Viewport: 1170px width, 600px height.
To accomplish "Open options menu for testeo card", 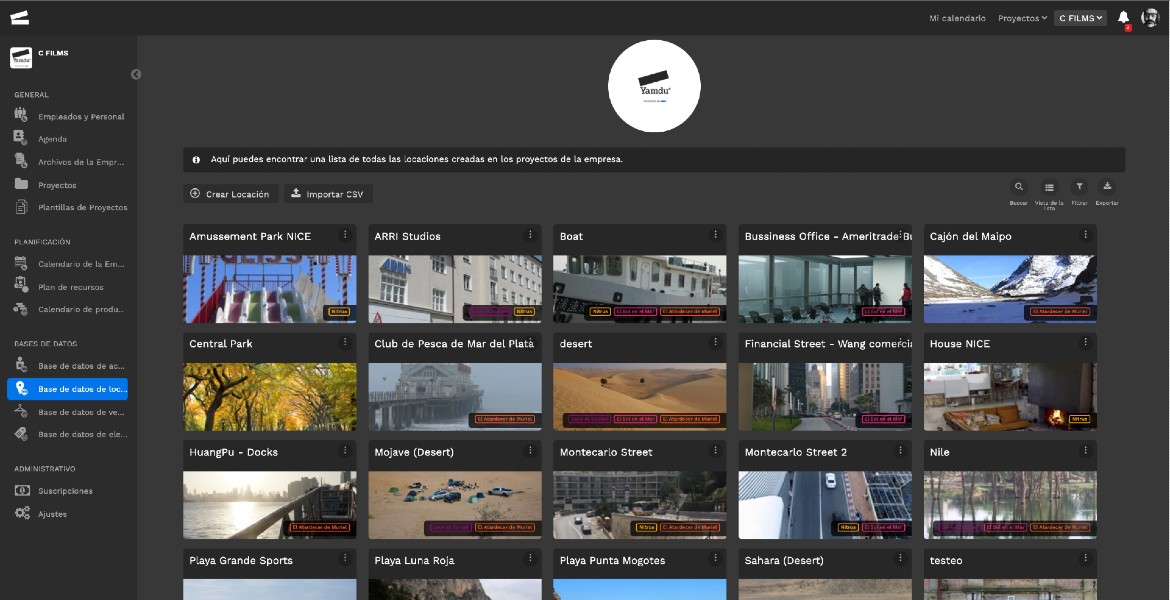I will tap(1085, 559).
